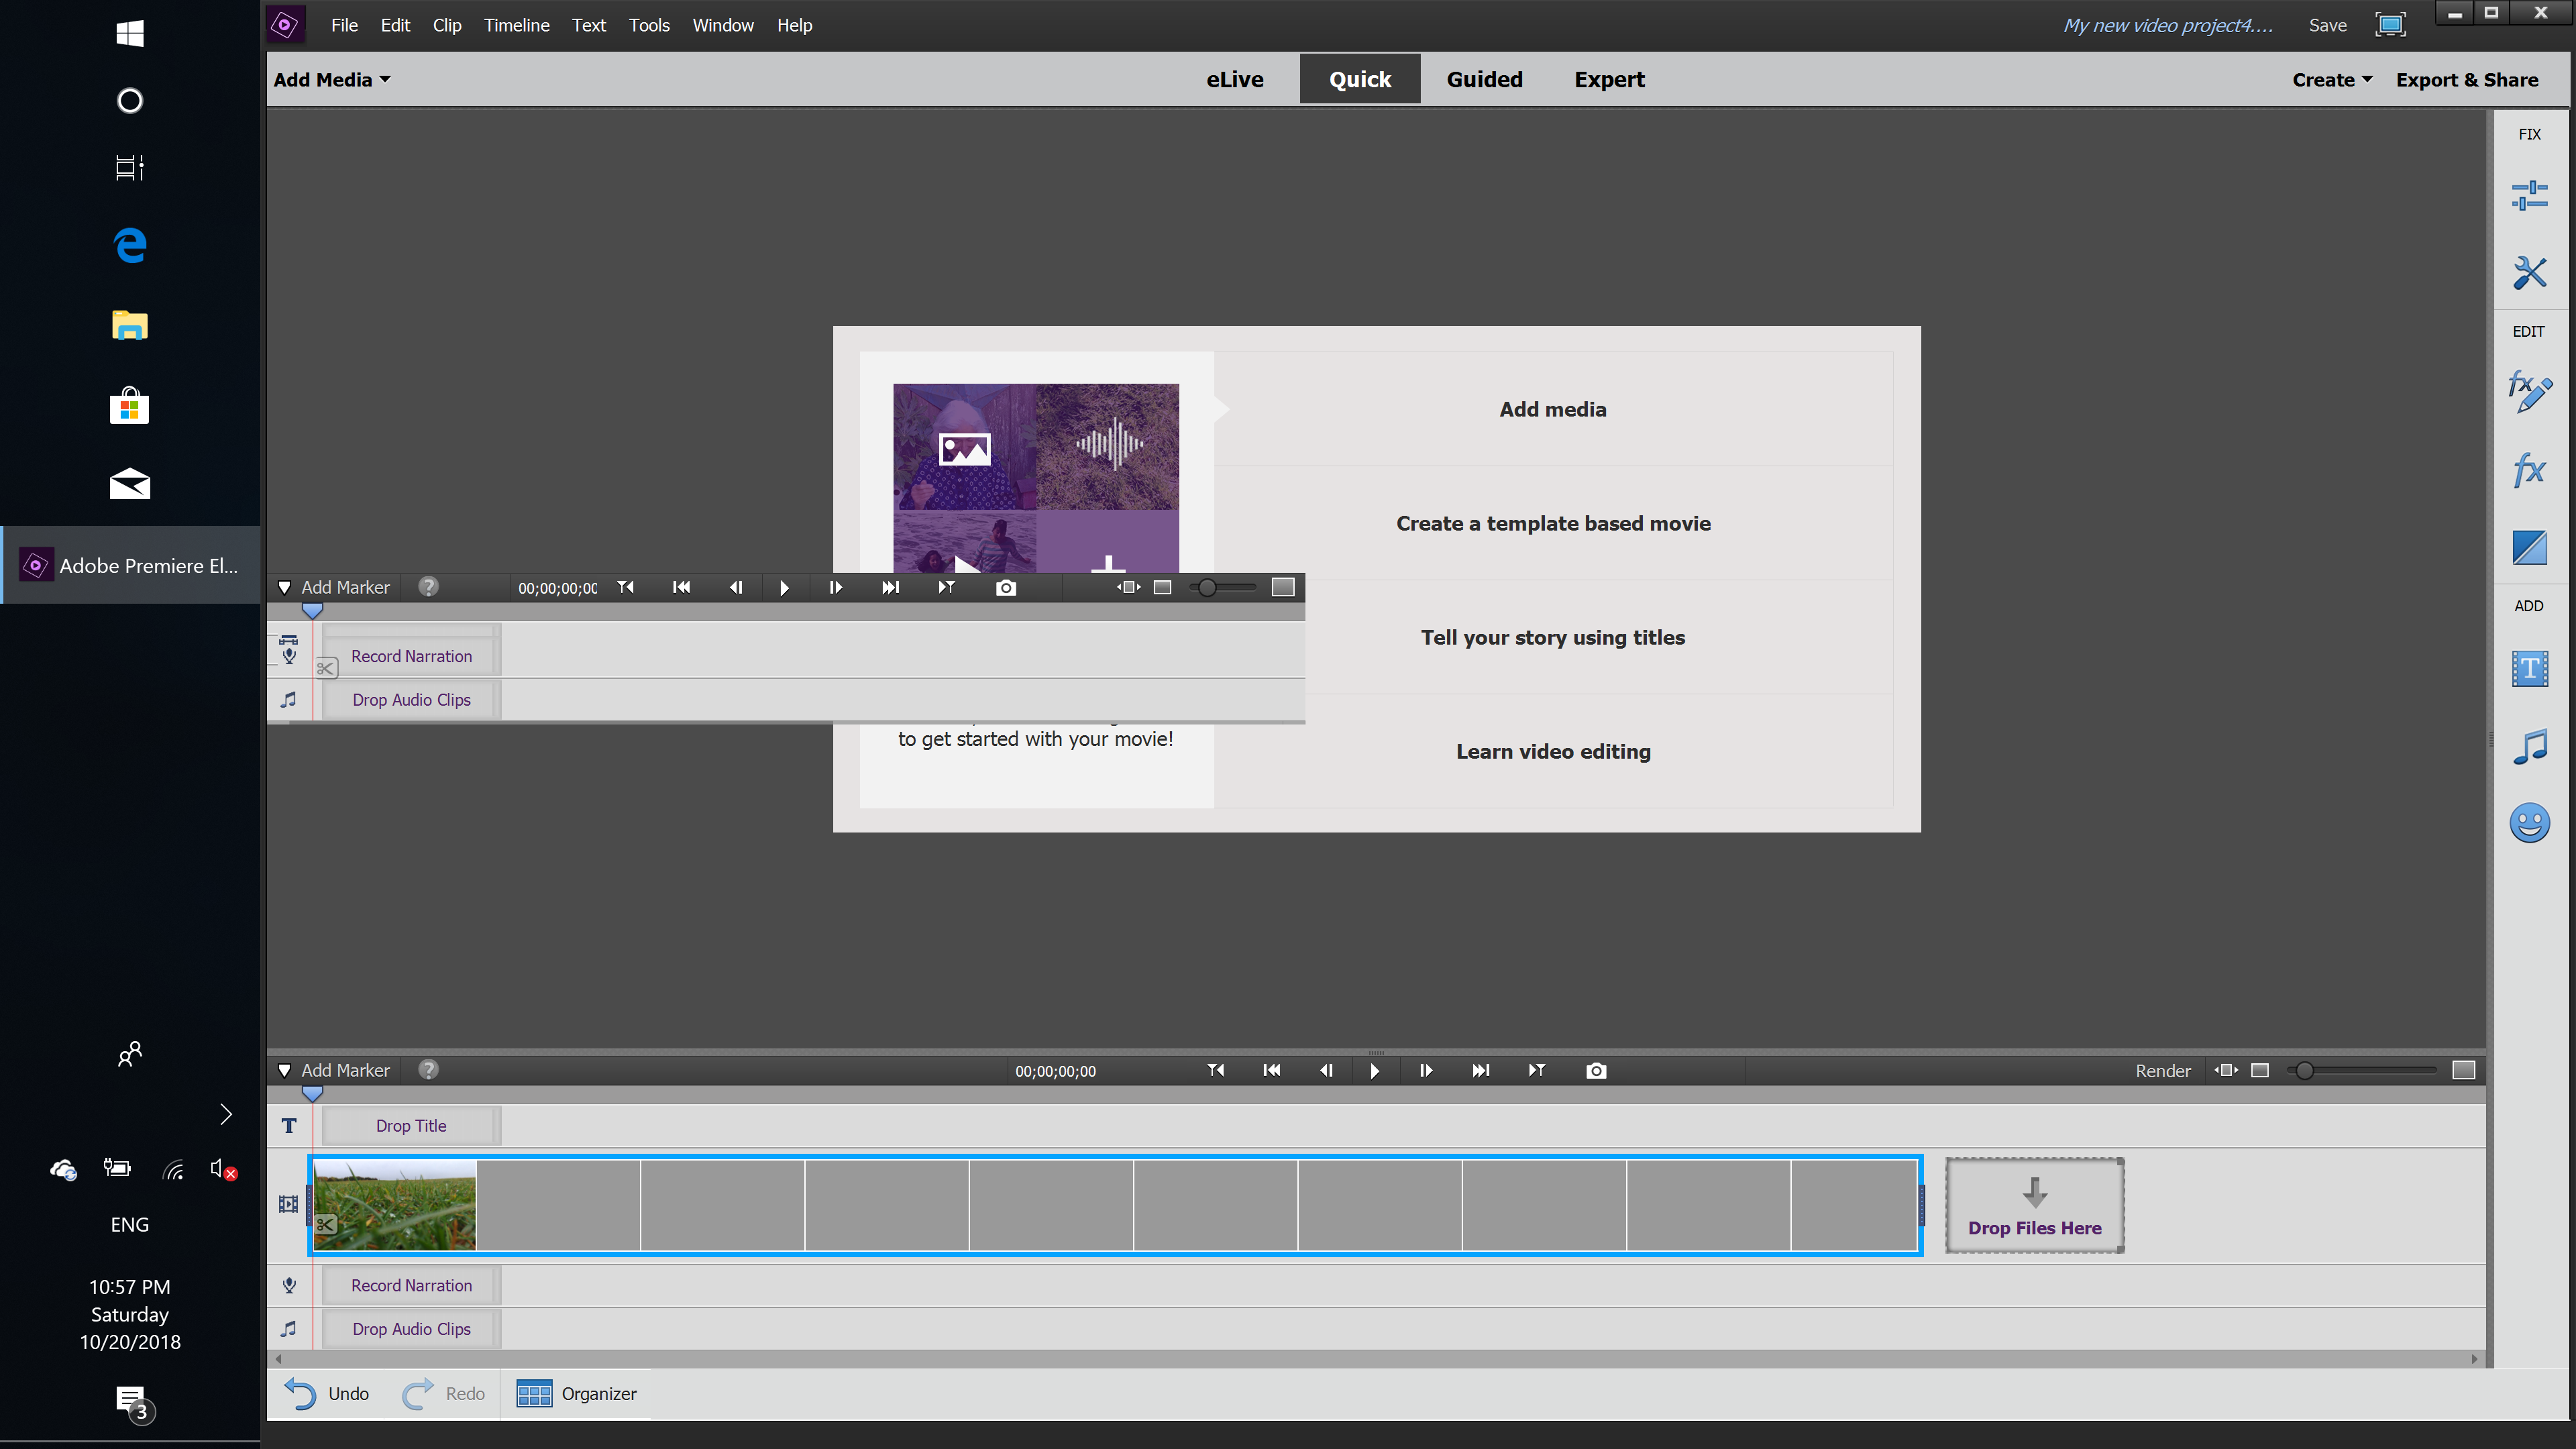Image resolution: width=2576 pixels, height=1449 pixels.
Task: Expand Add Marker triangle in floating timeline
Action: 284,587
